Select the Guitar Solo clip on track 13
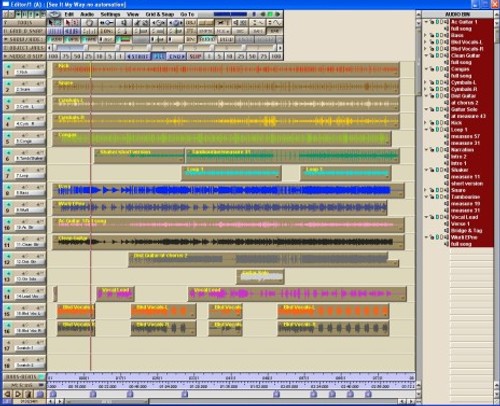The height and width of the screenshot is (406, 500). (x=260, y=277)
